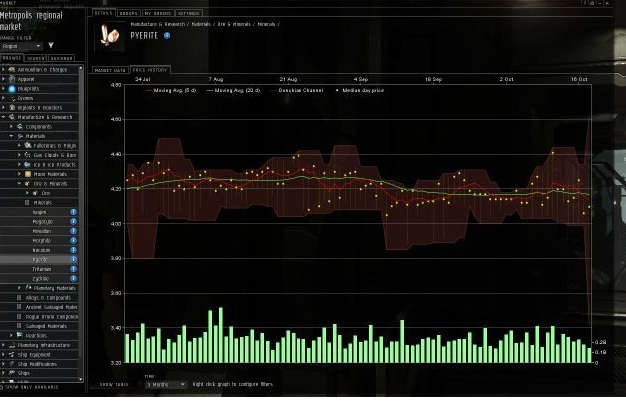Screen dimensions: 626x414
Task: Follow Materials breadcrumb link
Action: [x=201, y=24]
